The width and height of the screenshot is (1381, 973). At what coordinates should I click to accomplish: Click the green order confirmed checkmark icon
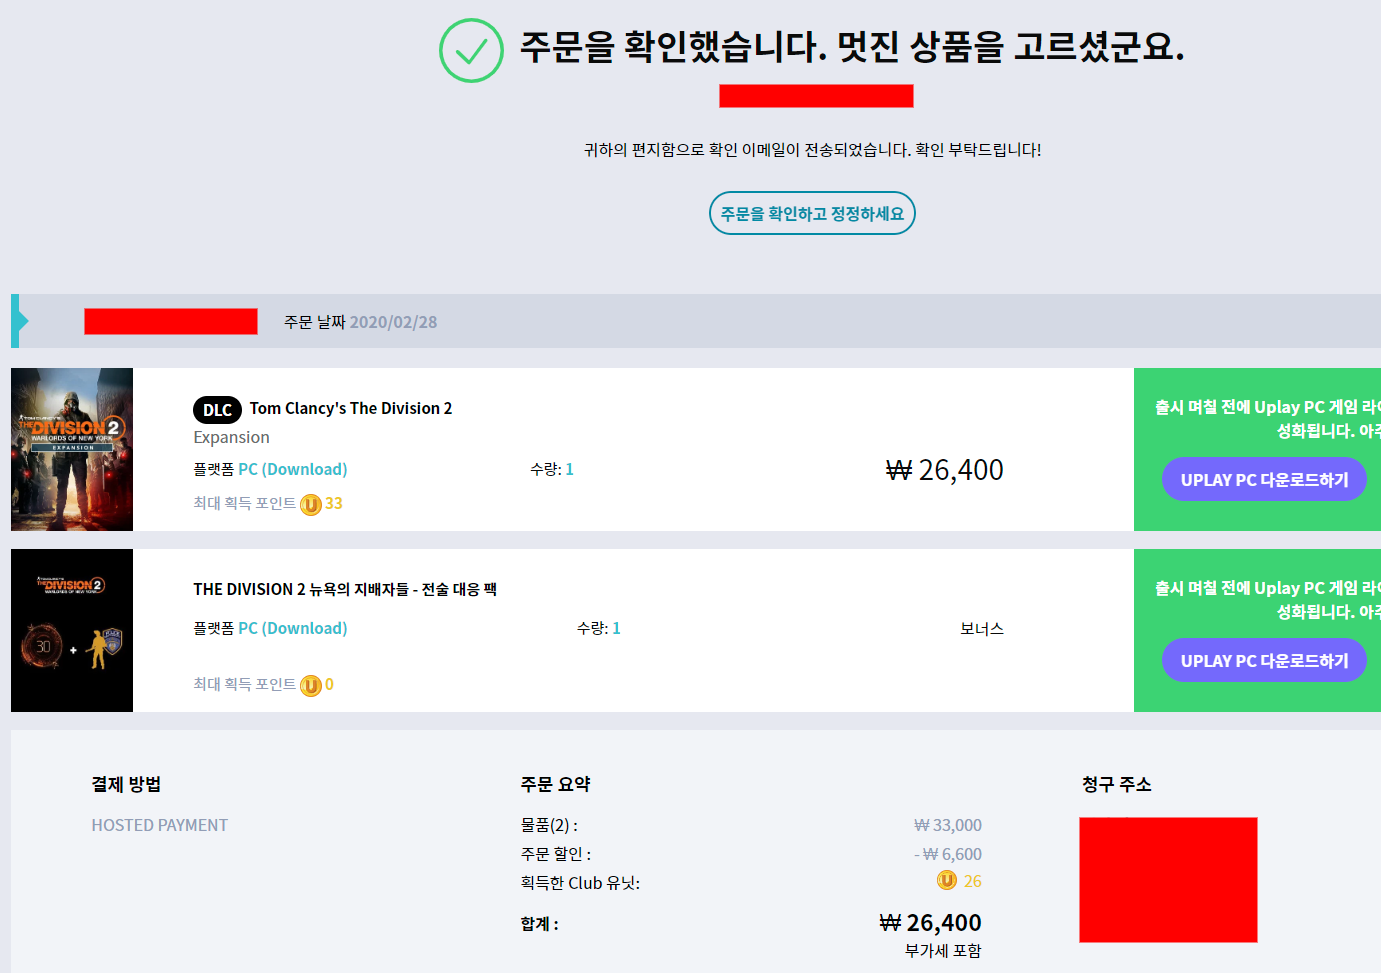[x=471, y=51]
